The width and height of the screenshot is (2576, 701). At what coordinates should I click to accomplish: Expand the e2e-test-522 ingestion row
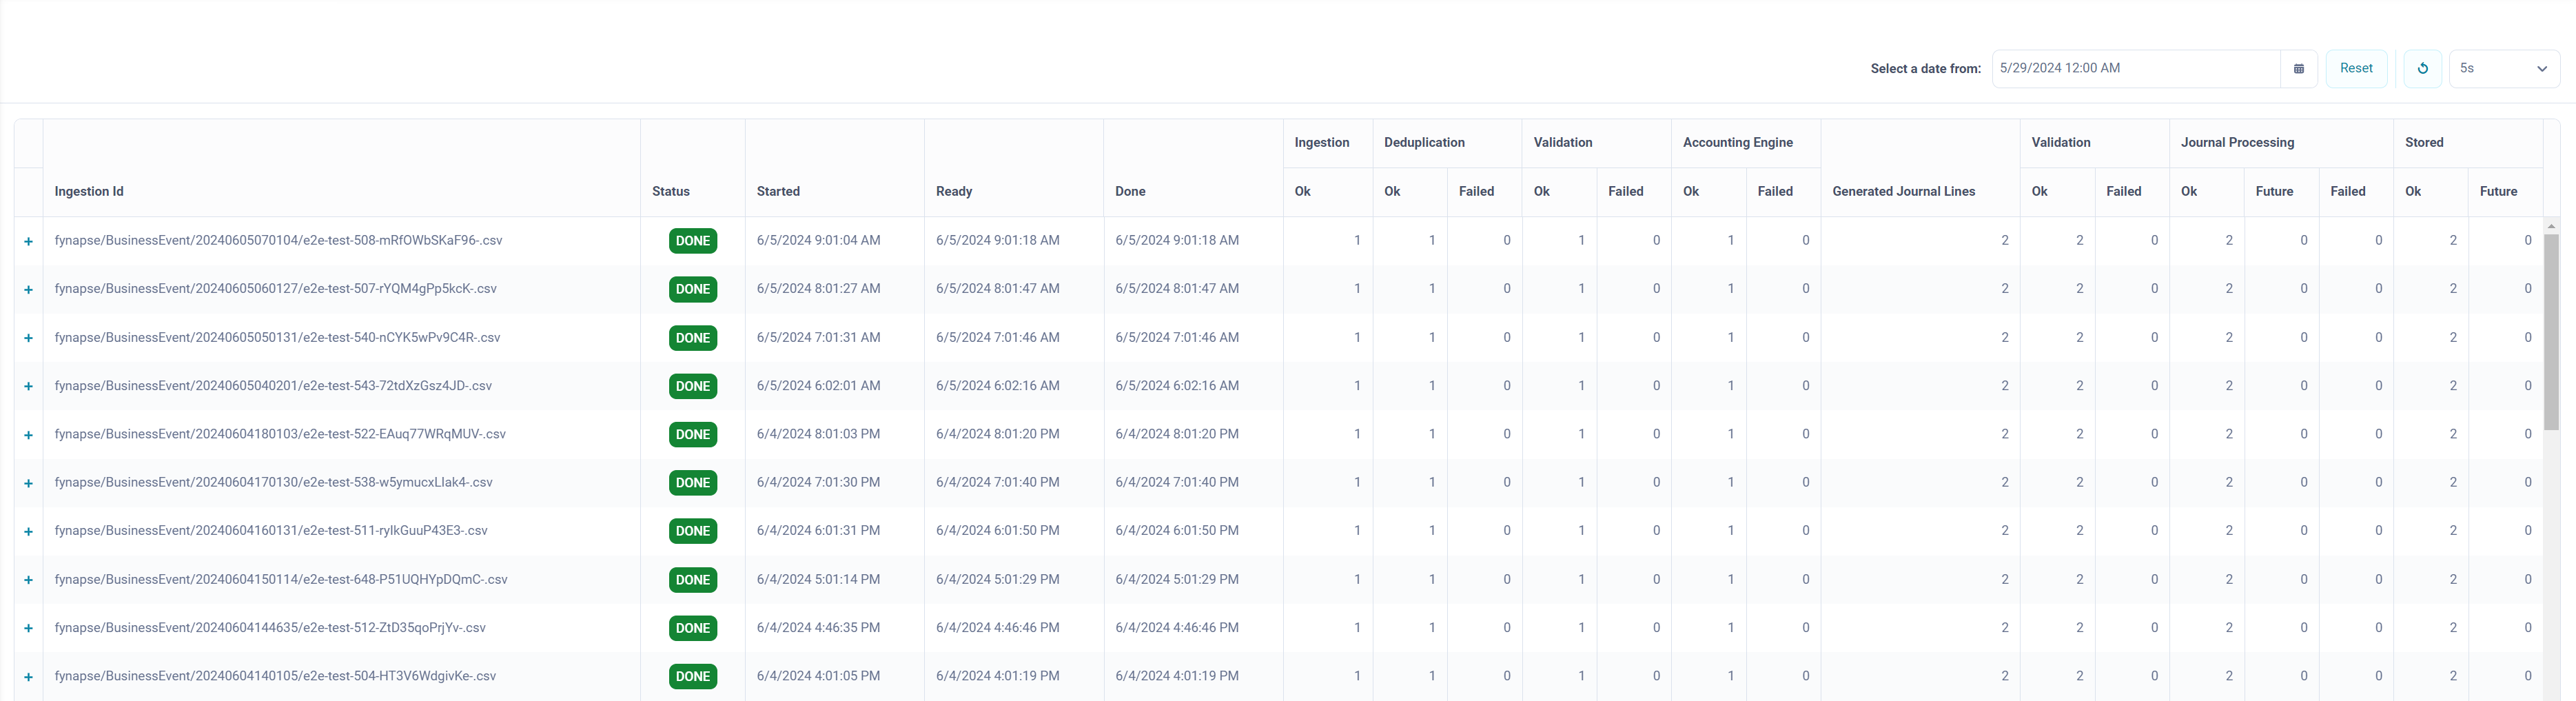(x=28, y=435)
